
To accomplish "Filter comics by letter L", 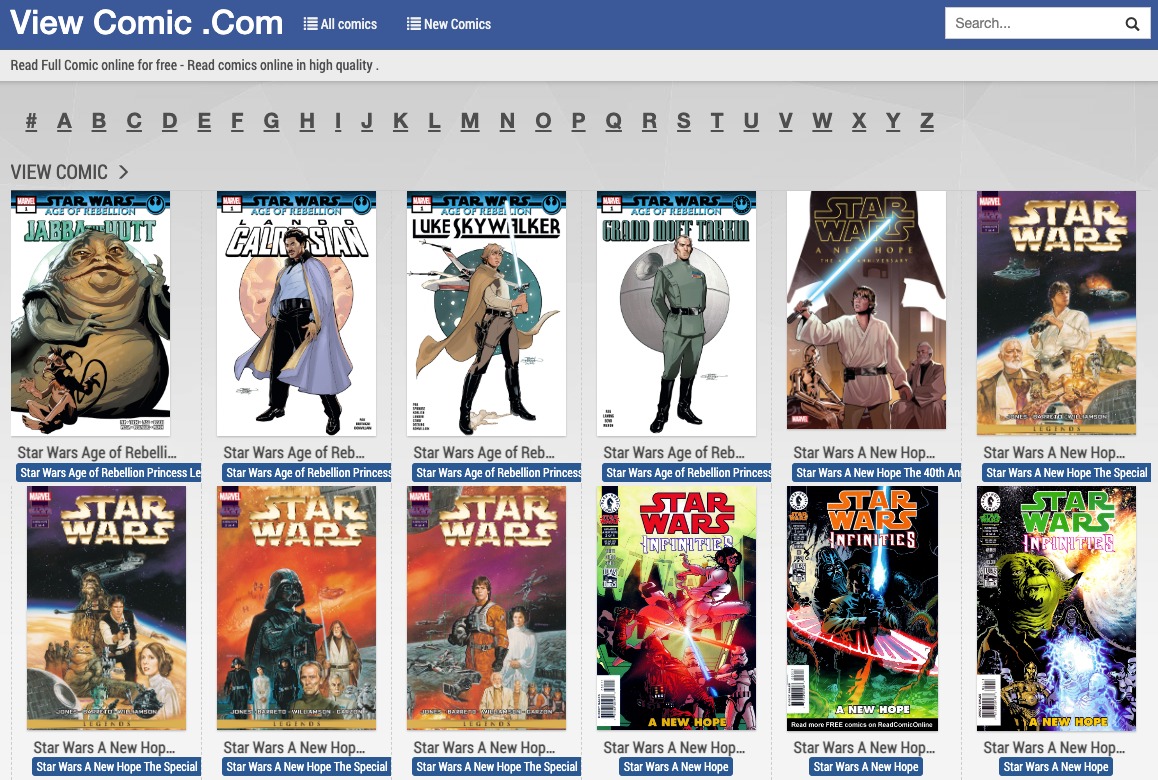I will point(434,121).
